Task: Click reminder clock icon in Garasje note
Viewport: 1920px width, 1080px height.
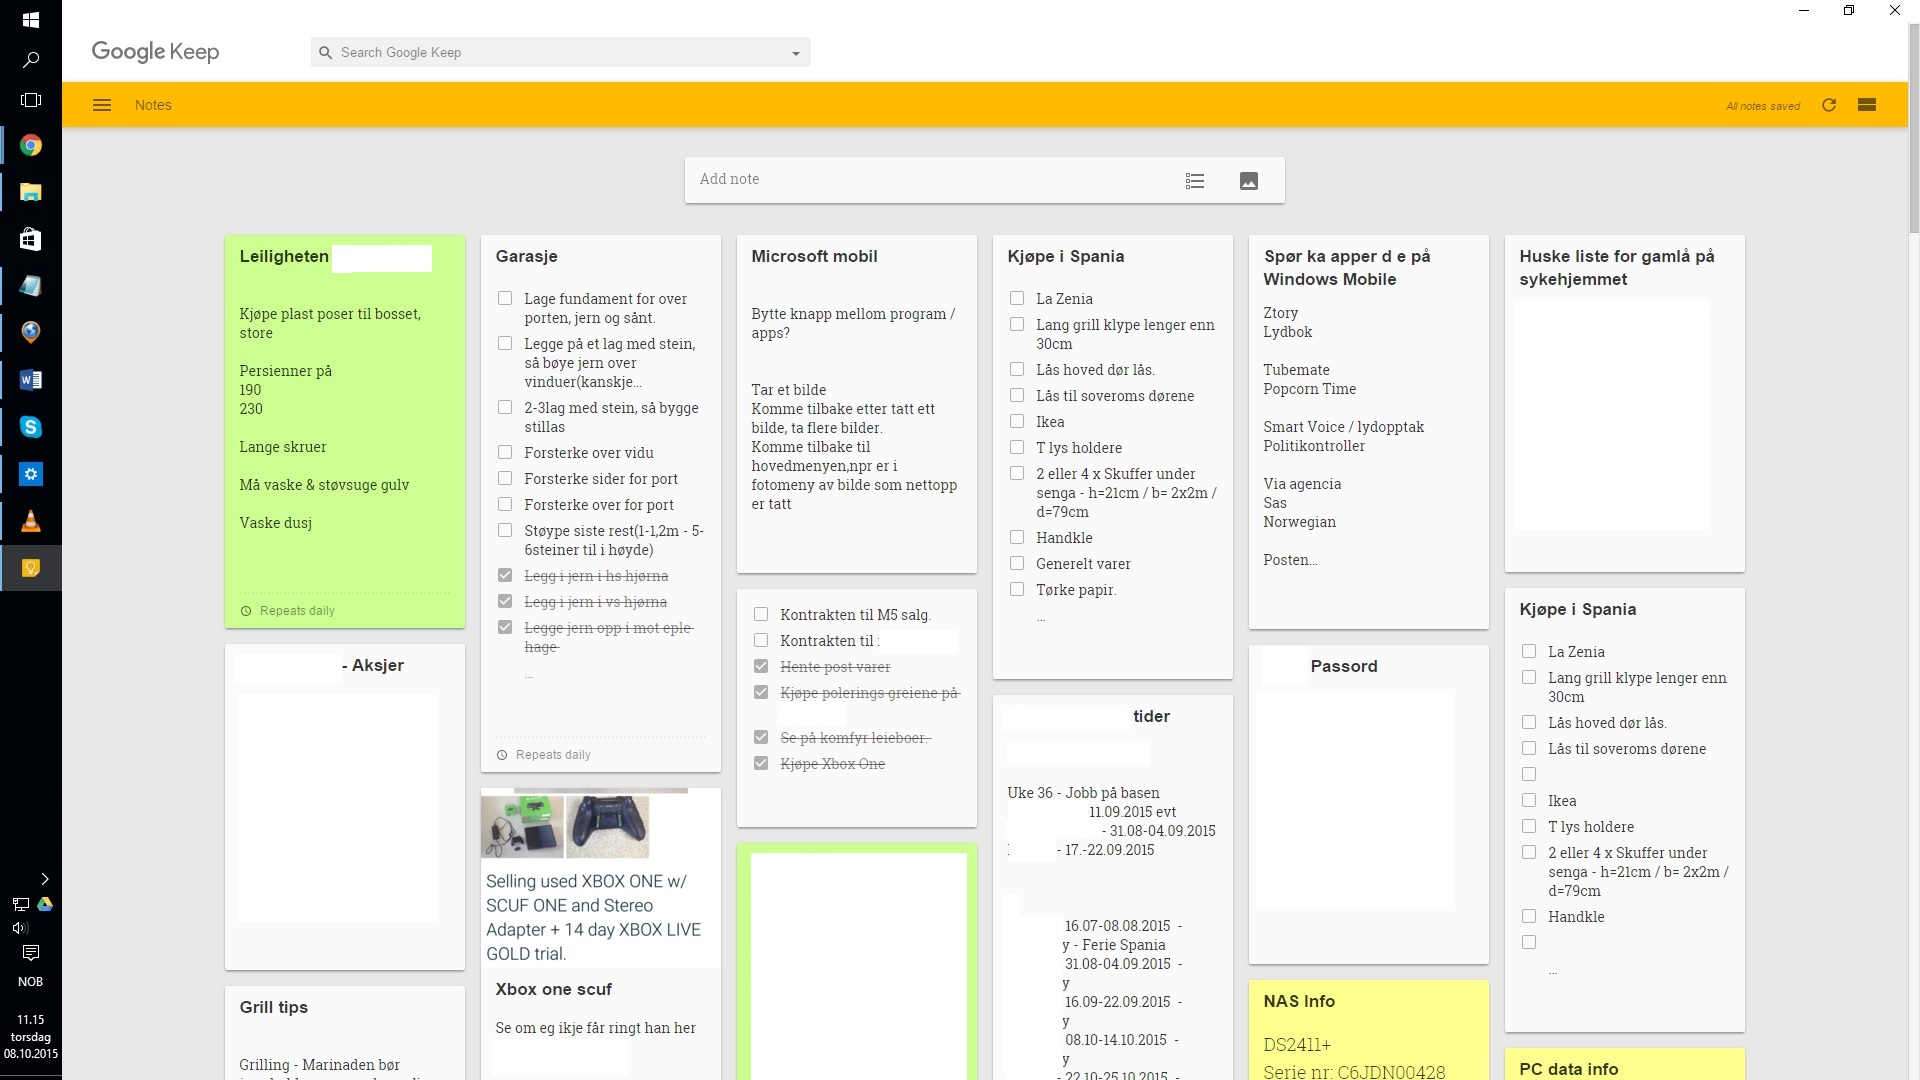Action: 502,755
